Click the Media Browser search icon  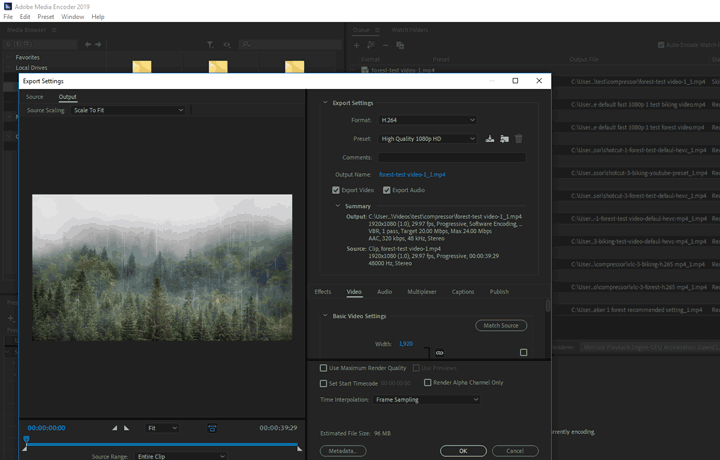tap(246, 44)
